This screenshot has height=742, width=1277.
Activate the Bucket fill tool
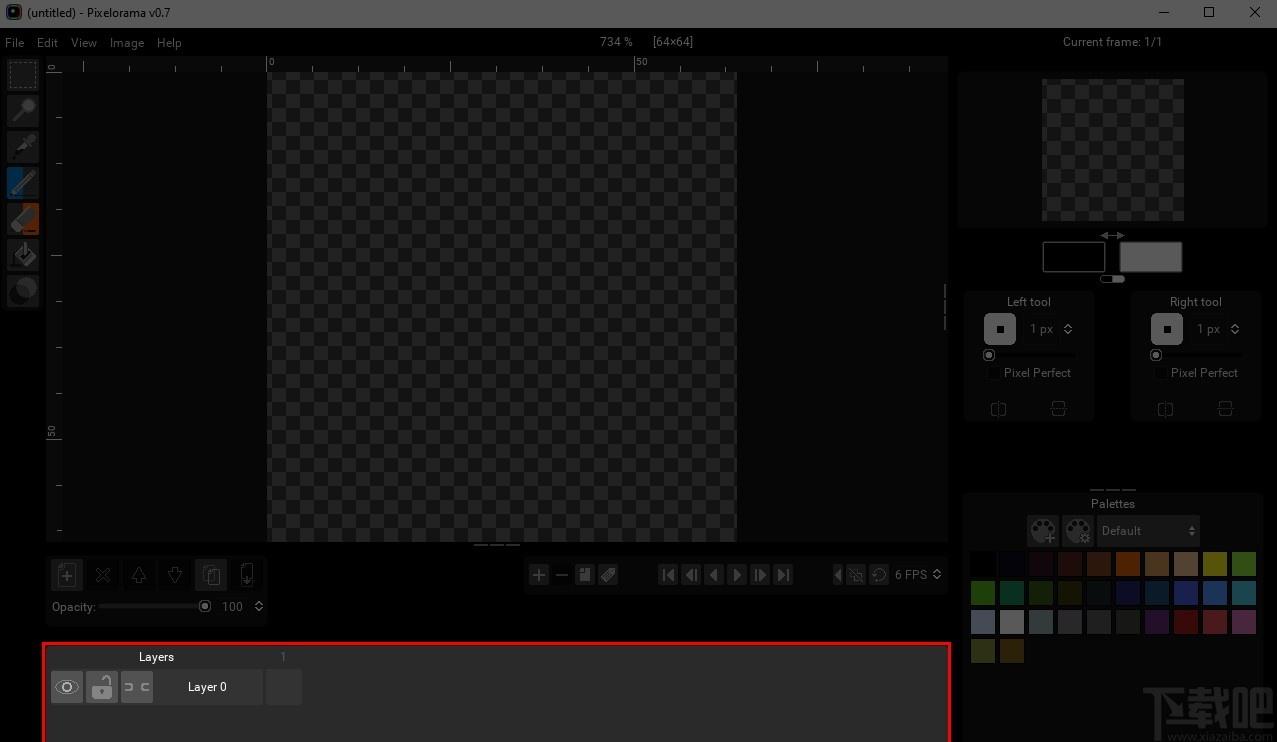(22, 255)
